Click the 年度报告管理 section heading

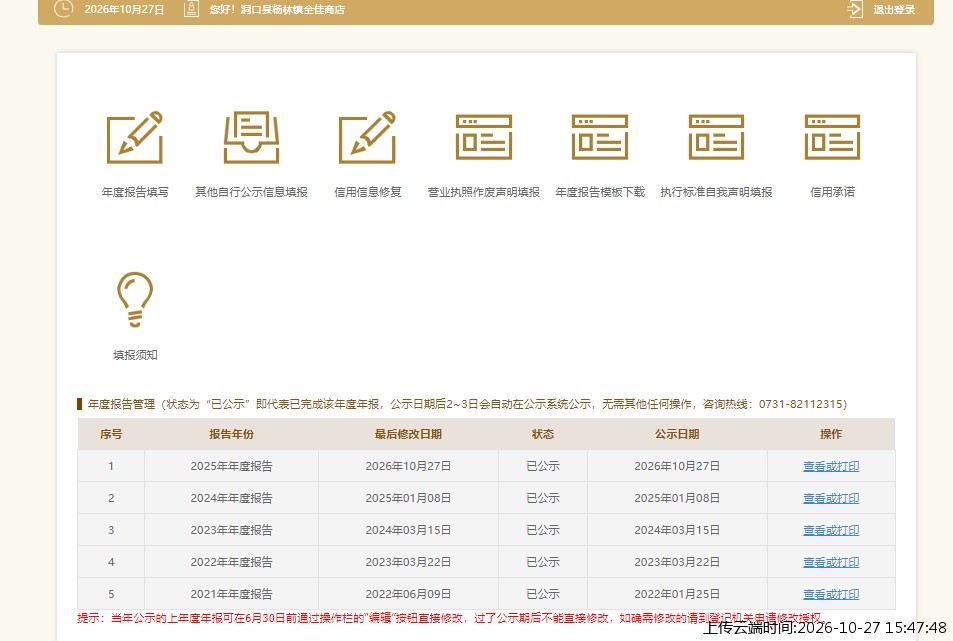tap(122, 404)
